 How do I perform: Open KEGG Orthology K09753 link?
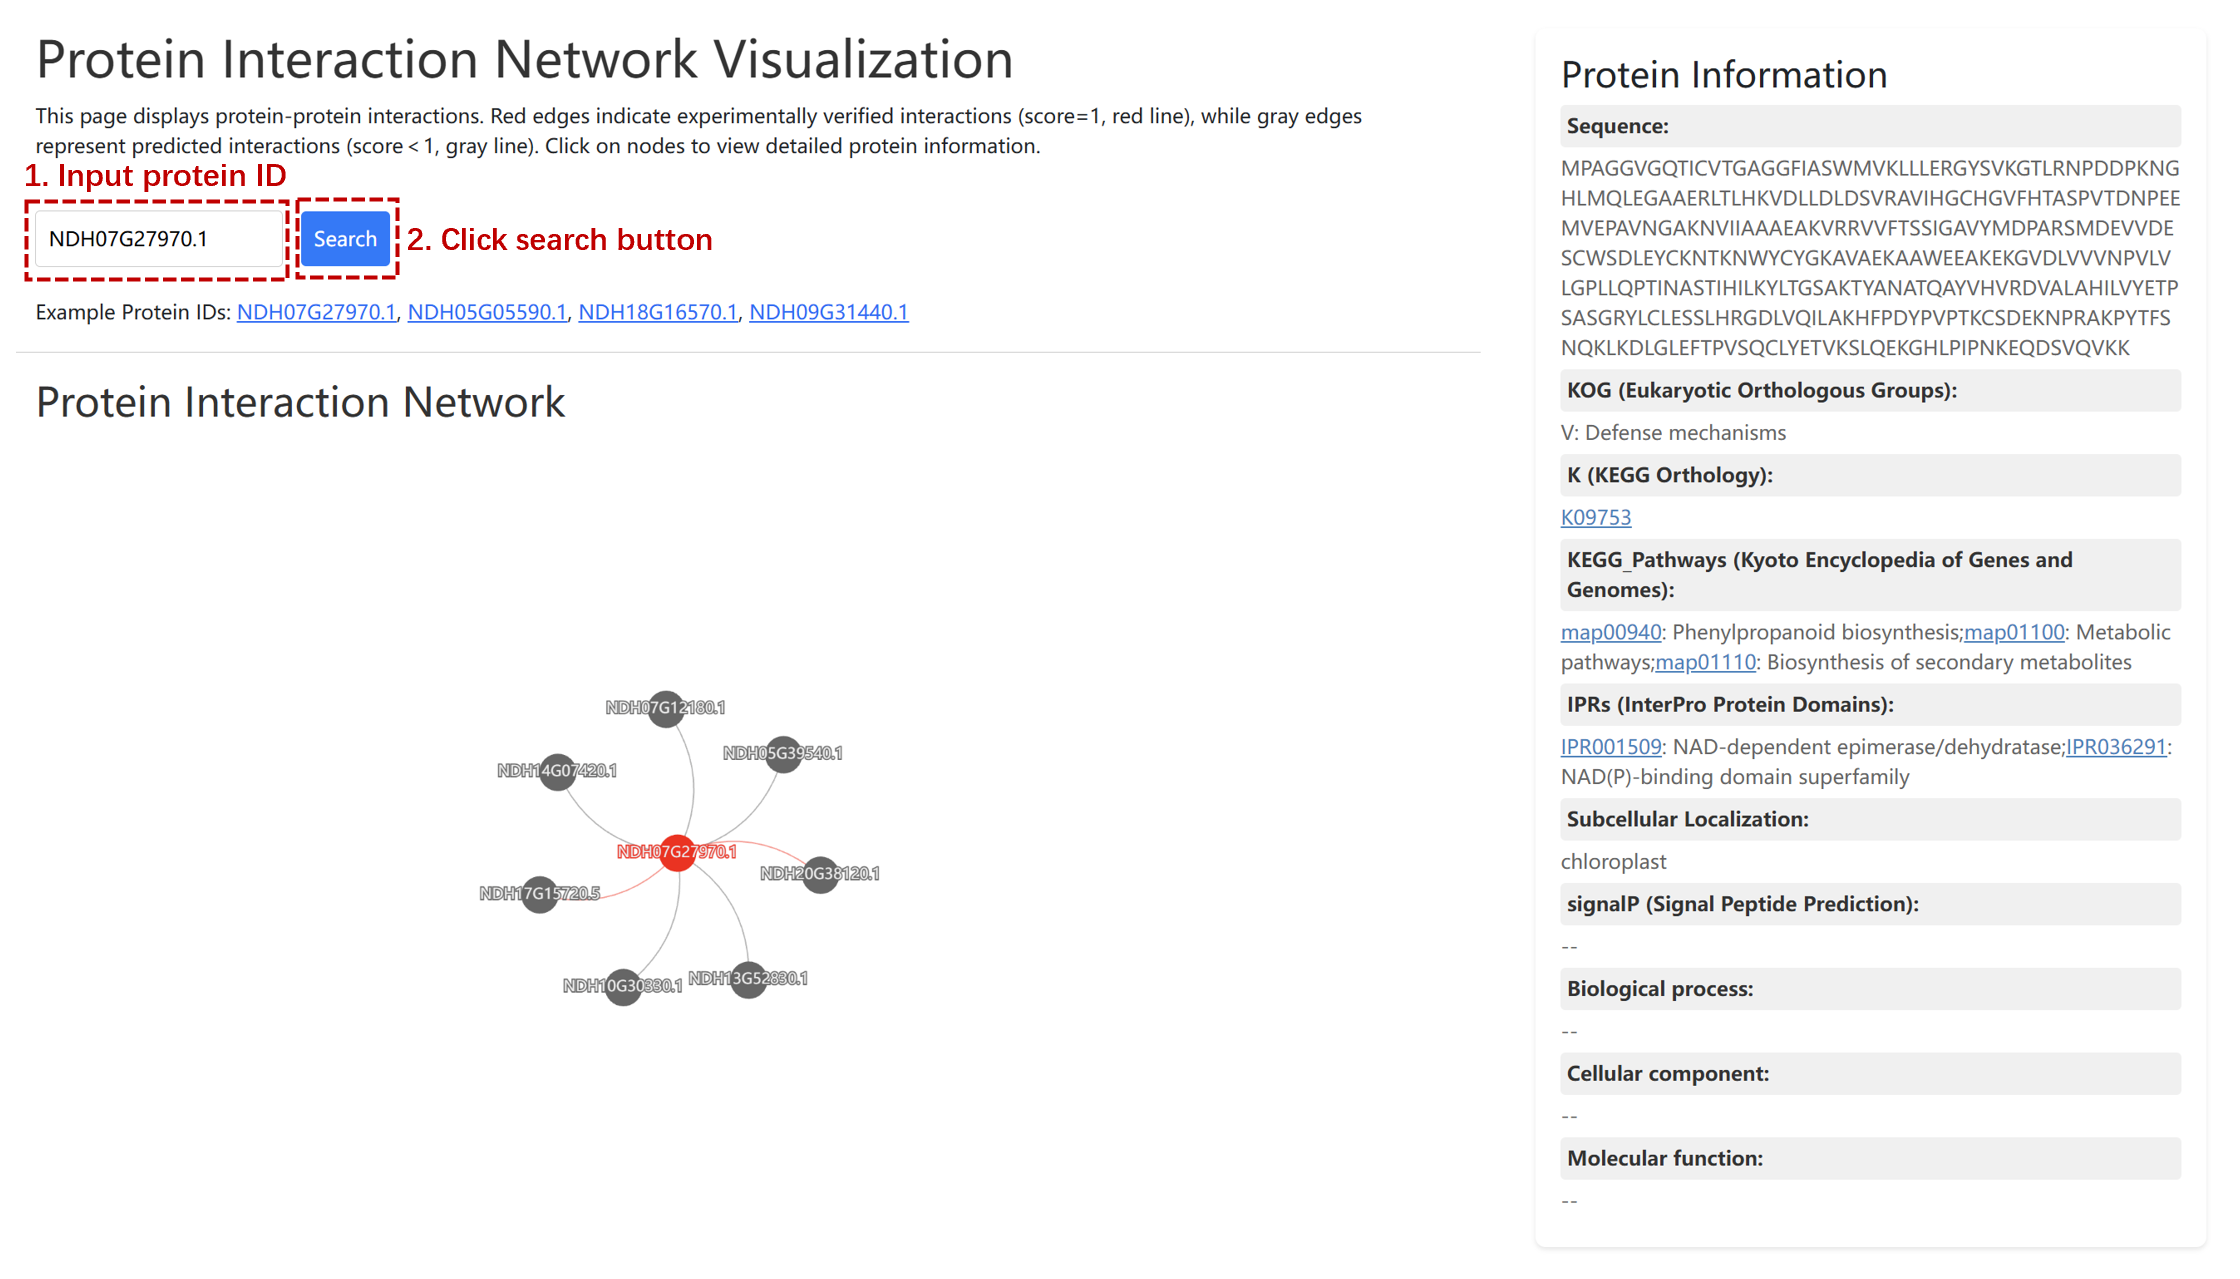point(1595,517)
